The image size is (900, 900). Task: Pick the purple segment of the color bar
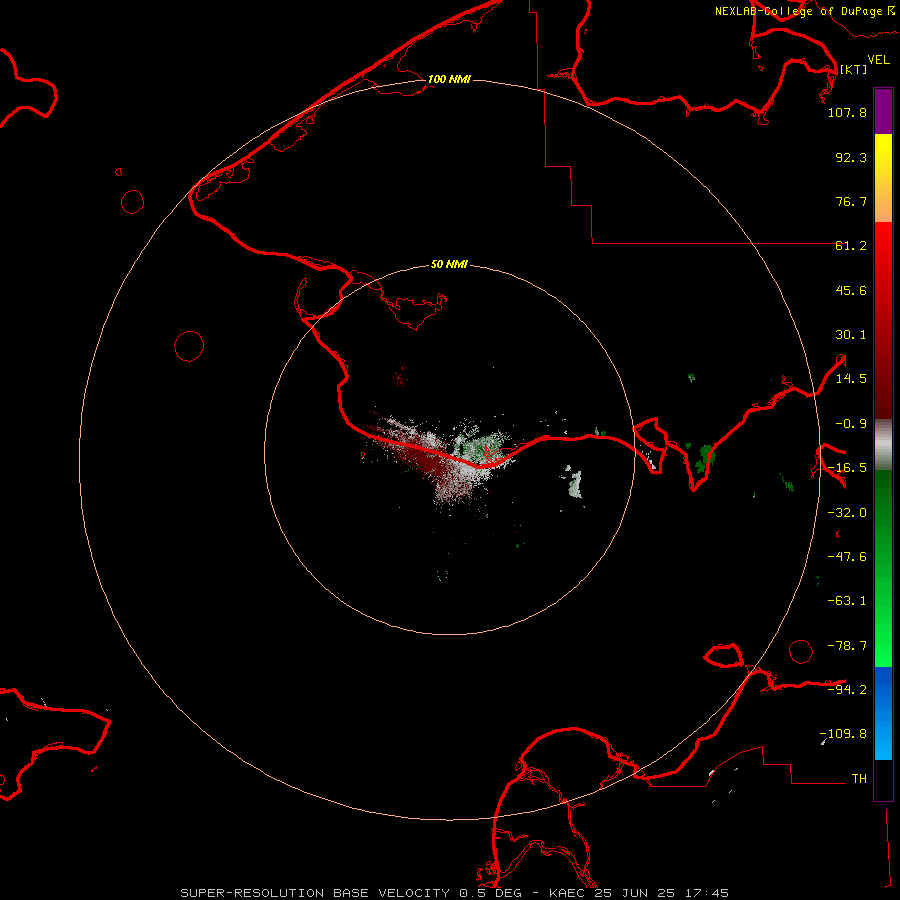883,111
